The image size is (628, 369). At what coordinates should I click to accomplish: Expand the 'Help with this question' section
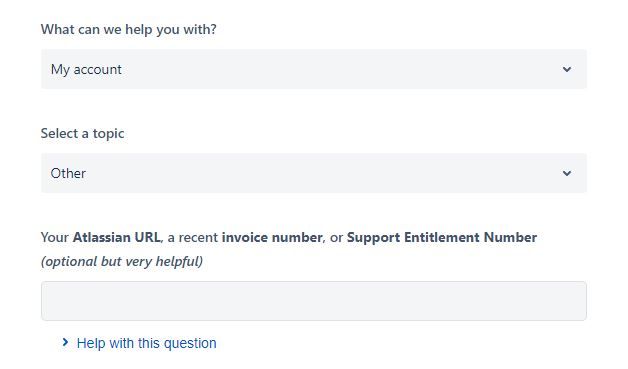(139, 343)
